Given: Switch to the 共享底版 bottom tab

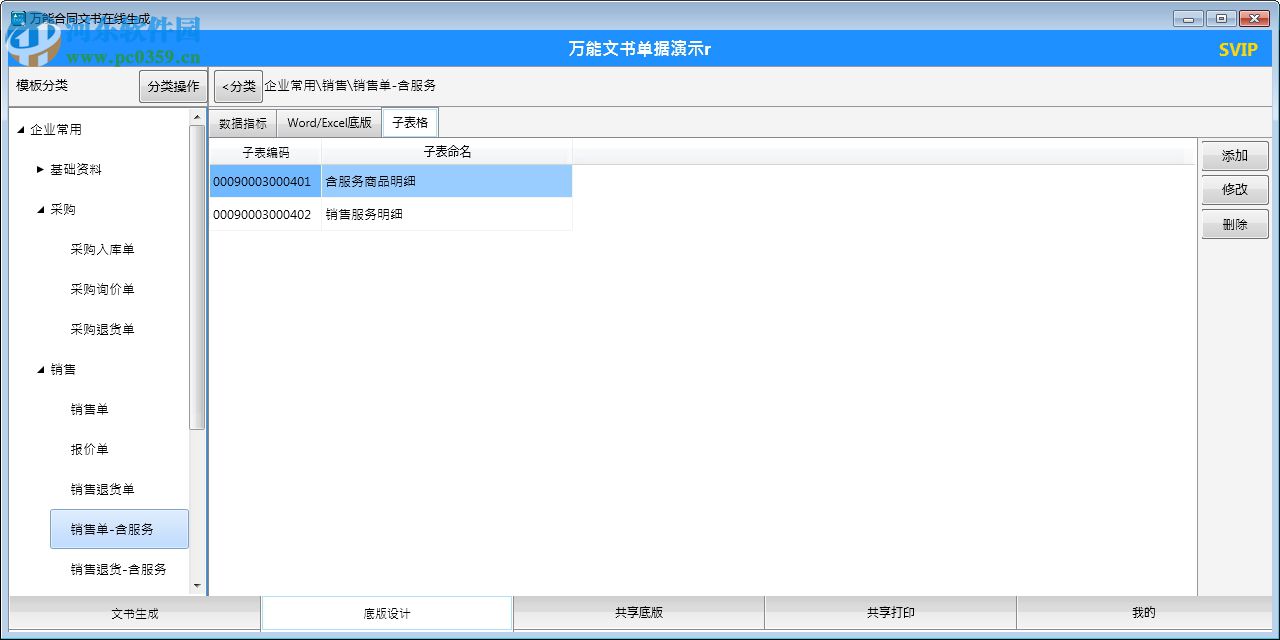Looking at the screenshot, I should (638, 613).
